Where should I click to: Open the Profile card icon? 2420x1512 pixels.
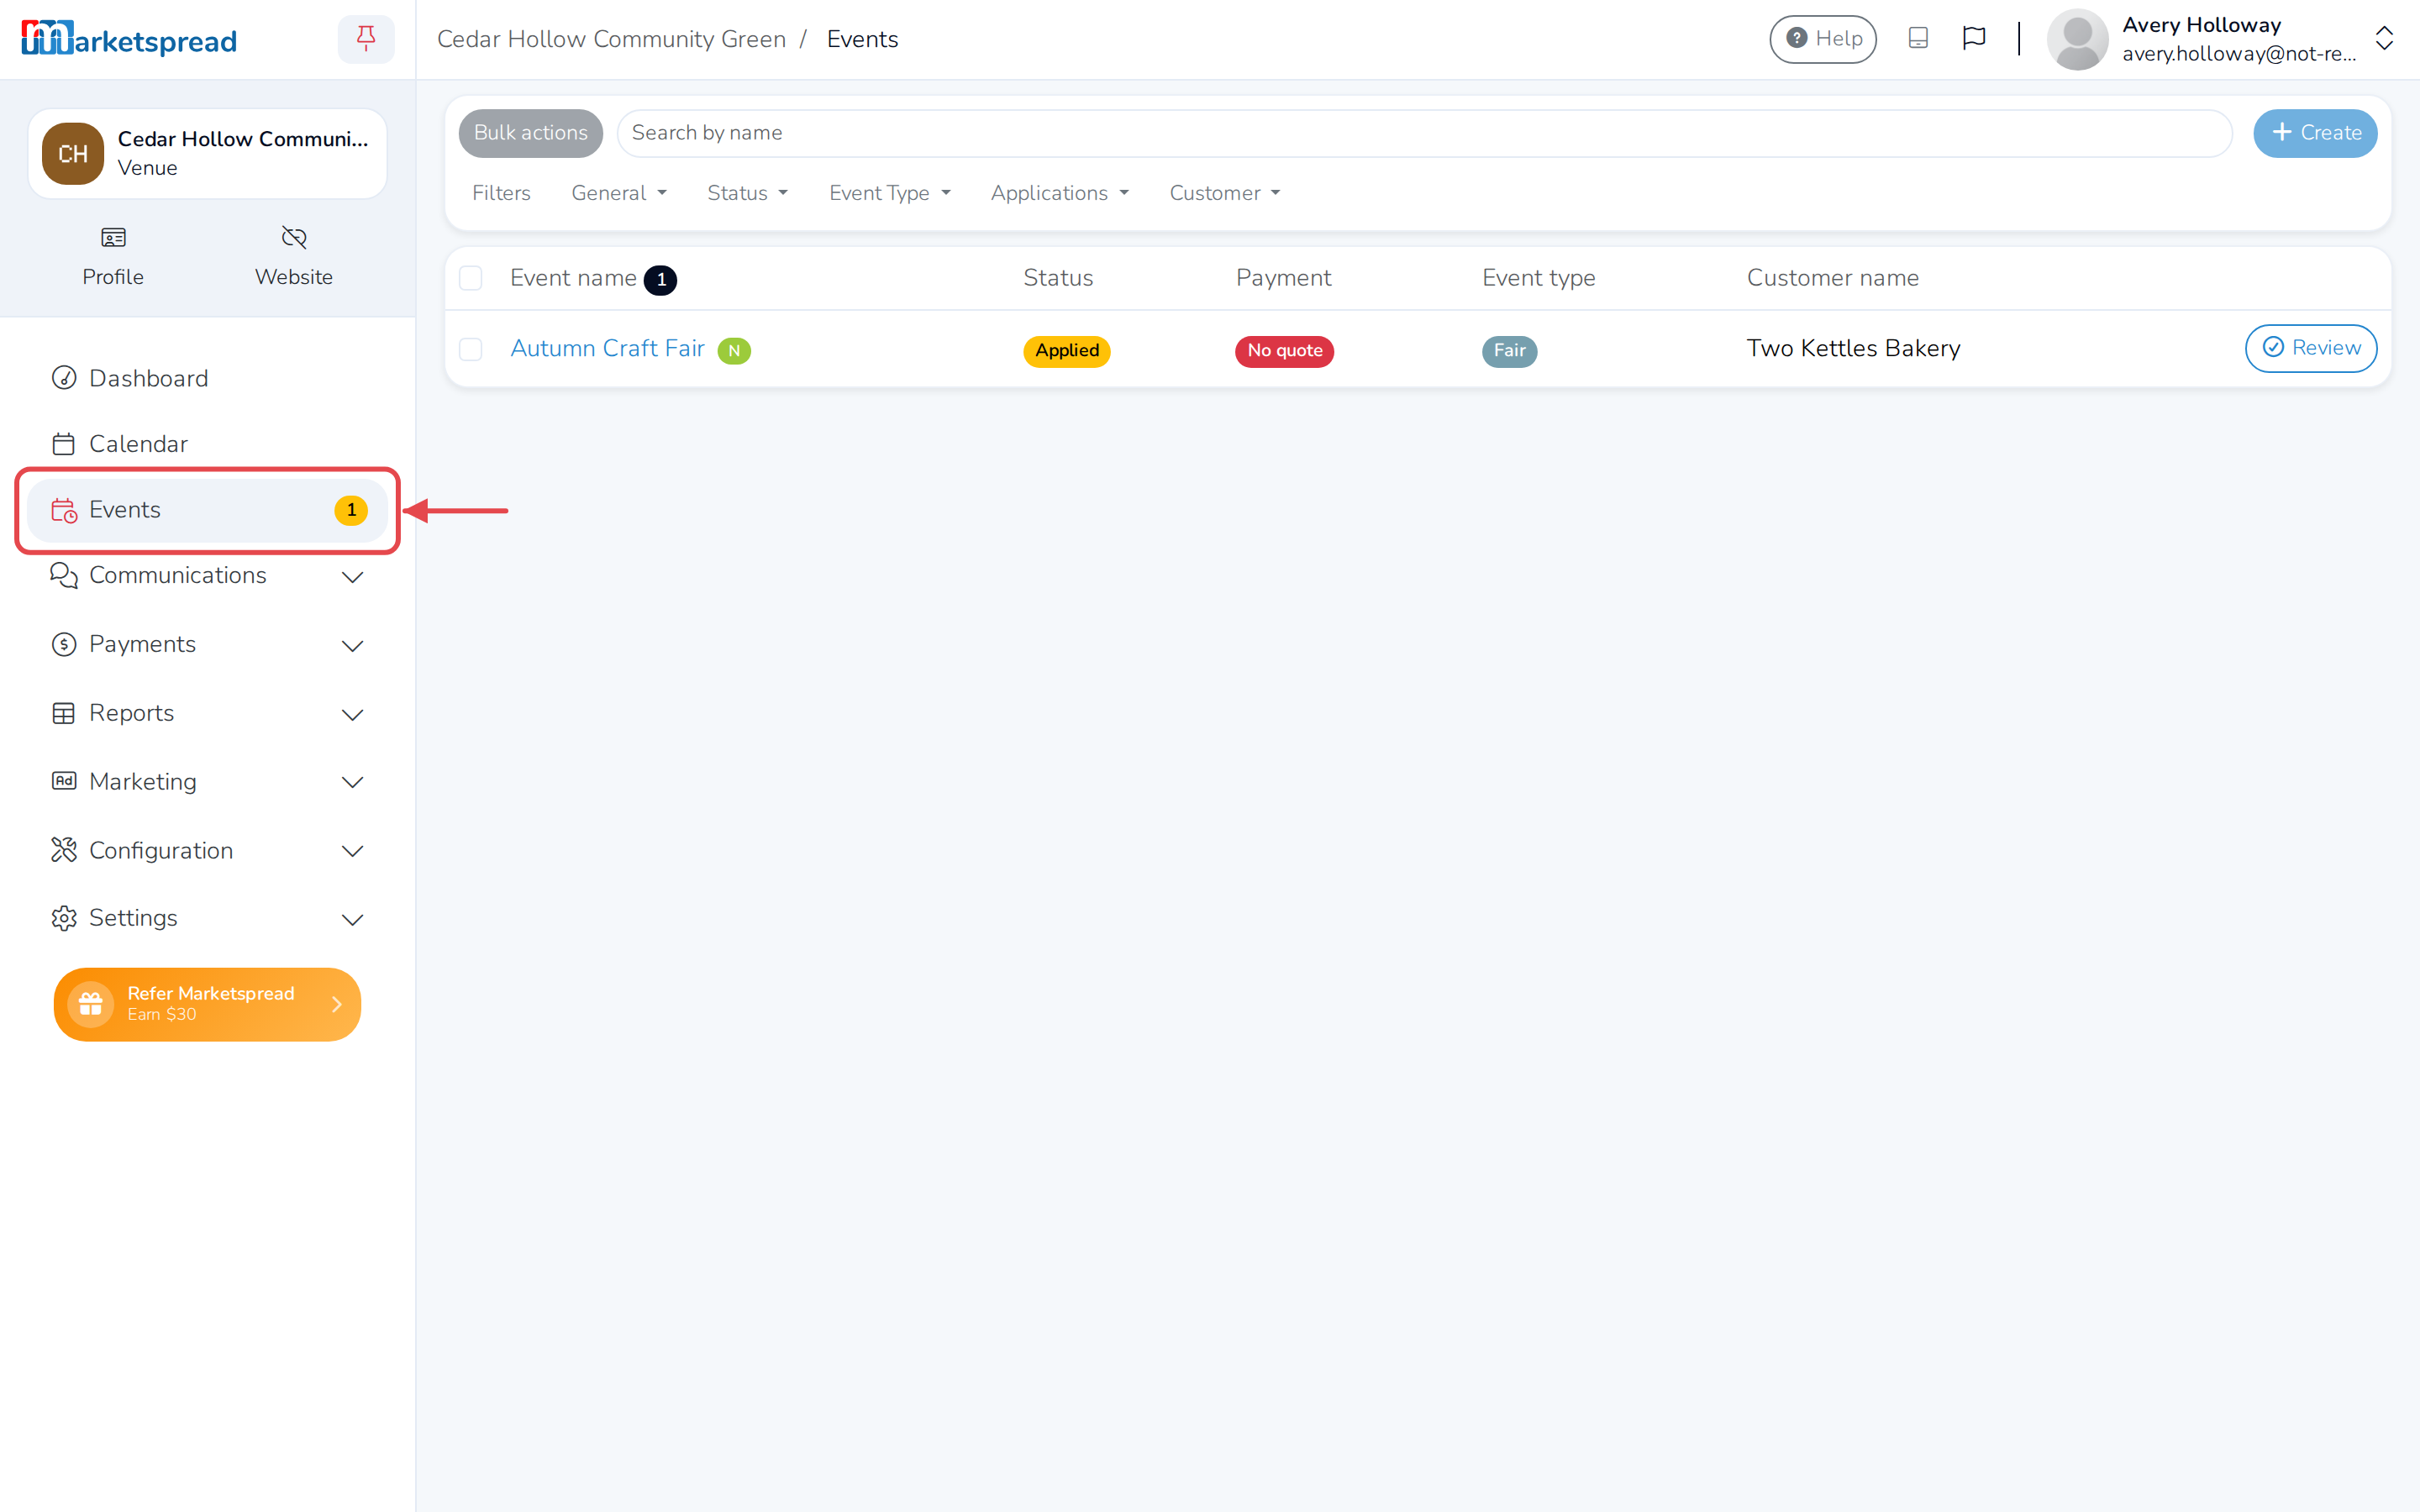click(113, 237)
